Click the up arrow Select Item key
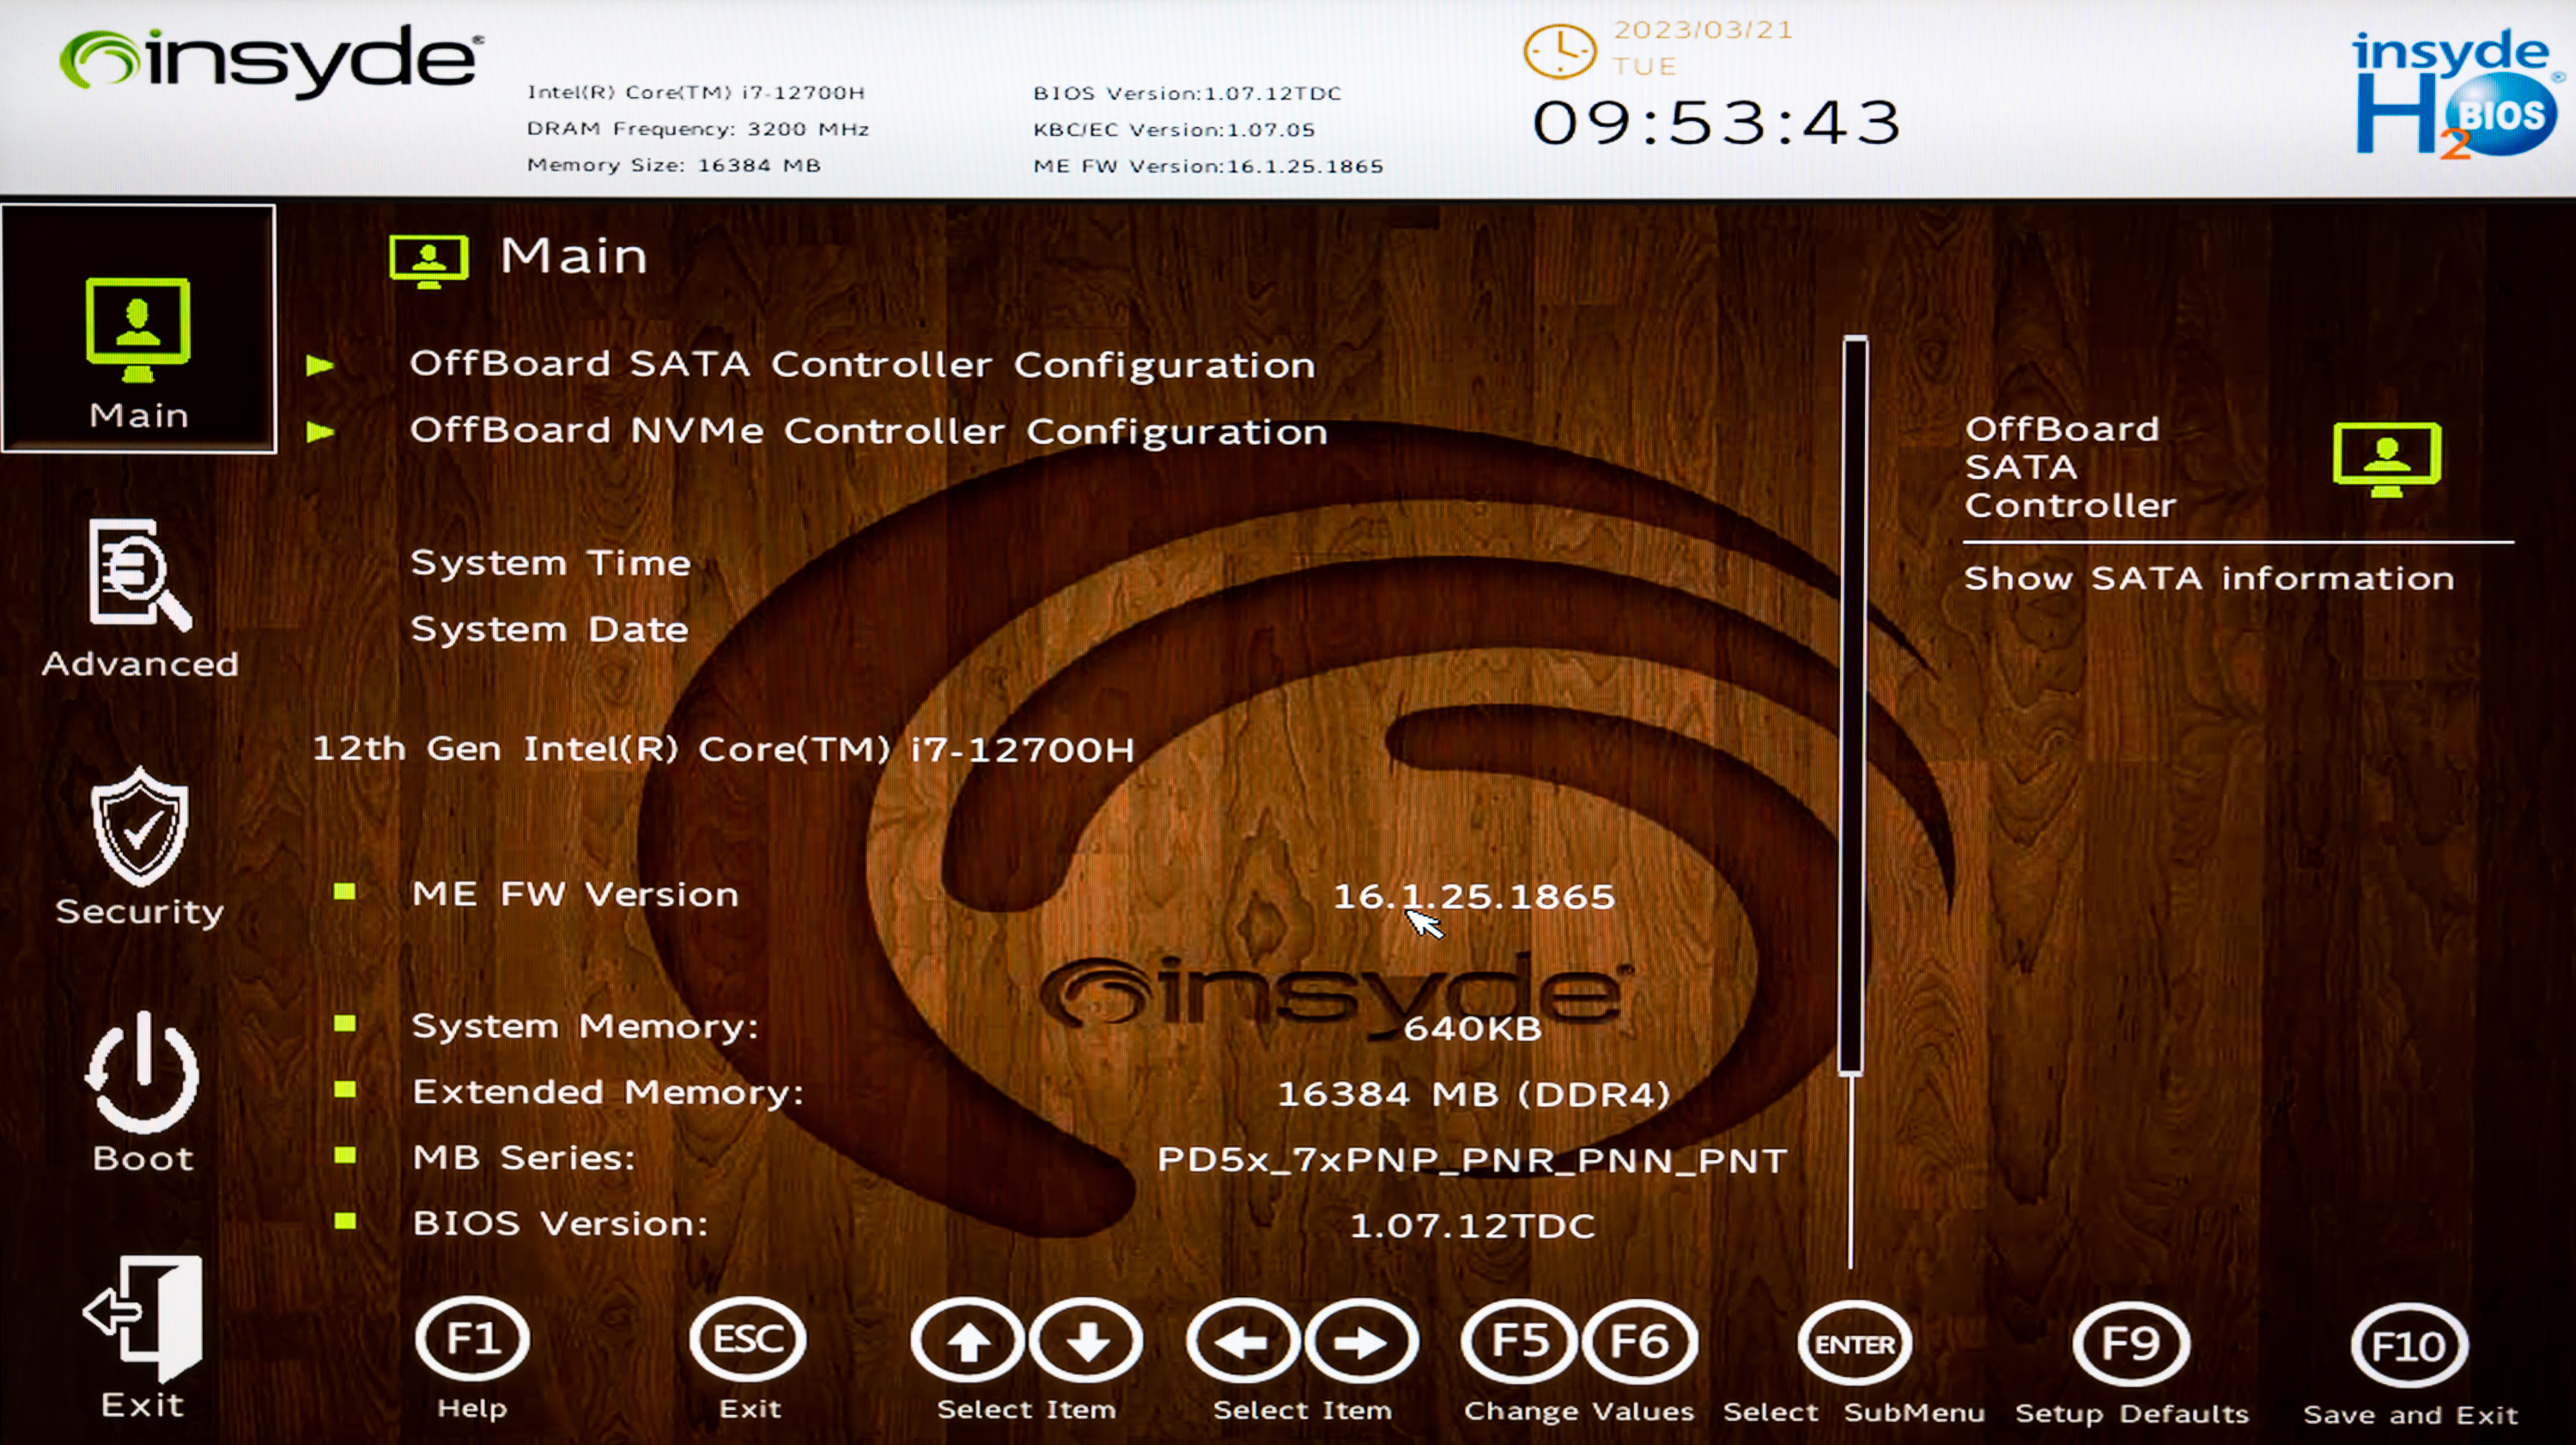The image size is (2576, 1445). (967, 1342)
